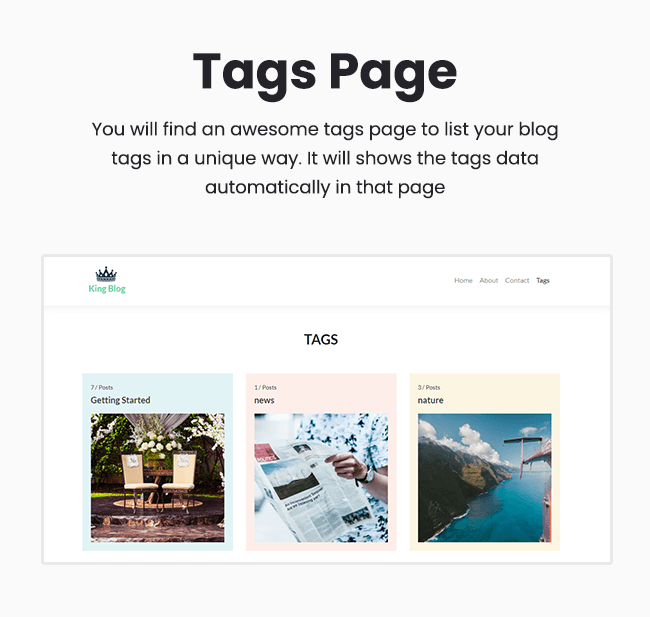Click the TAGS page heading
Image resolution: width=650 pixels, height=617 pixels.
tap(321, 340)
